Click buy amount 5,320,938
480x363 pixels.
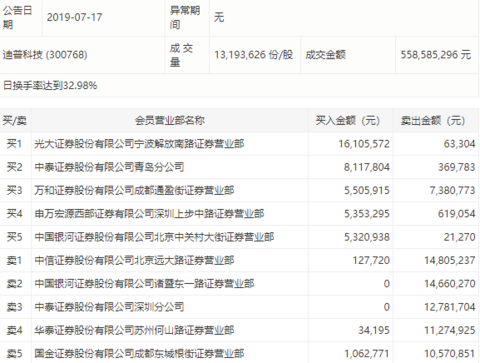pyautogui.click(x=367, y=237)
